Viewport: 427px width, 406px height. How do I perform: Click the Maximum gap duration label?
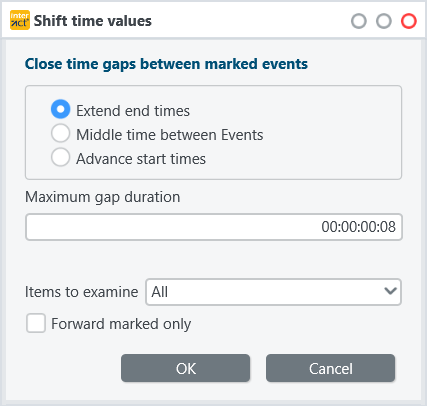tap(103, 197)
